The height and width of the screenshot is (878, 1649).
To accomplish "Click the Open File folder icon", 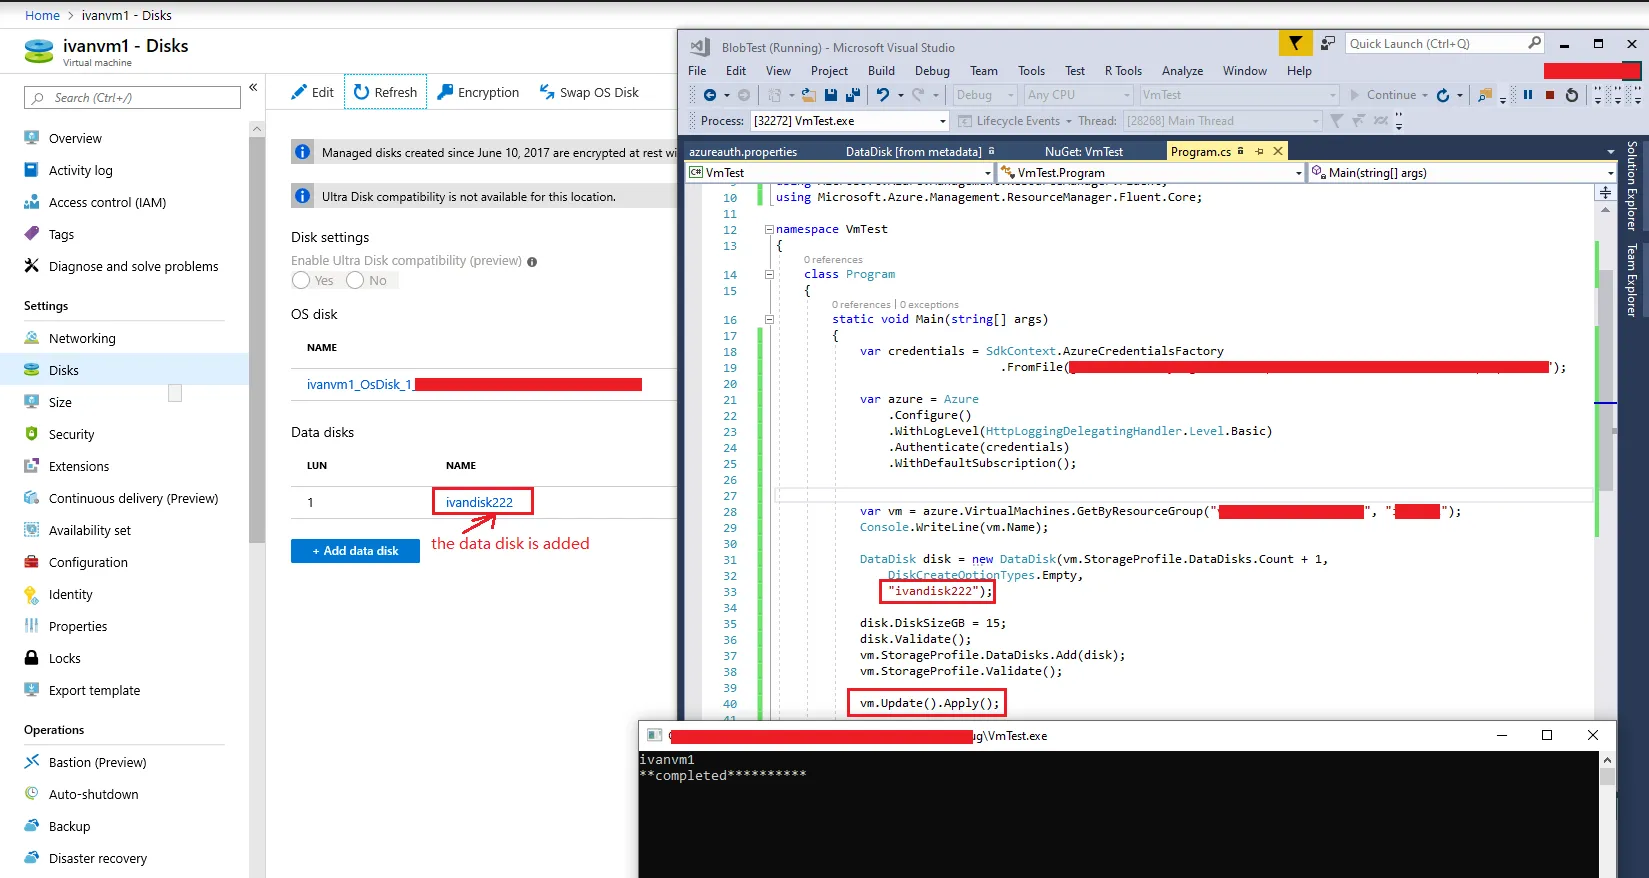I will [809, 95].
